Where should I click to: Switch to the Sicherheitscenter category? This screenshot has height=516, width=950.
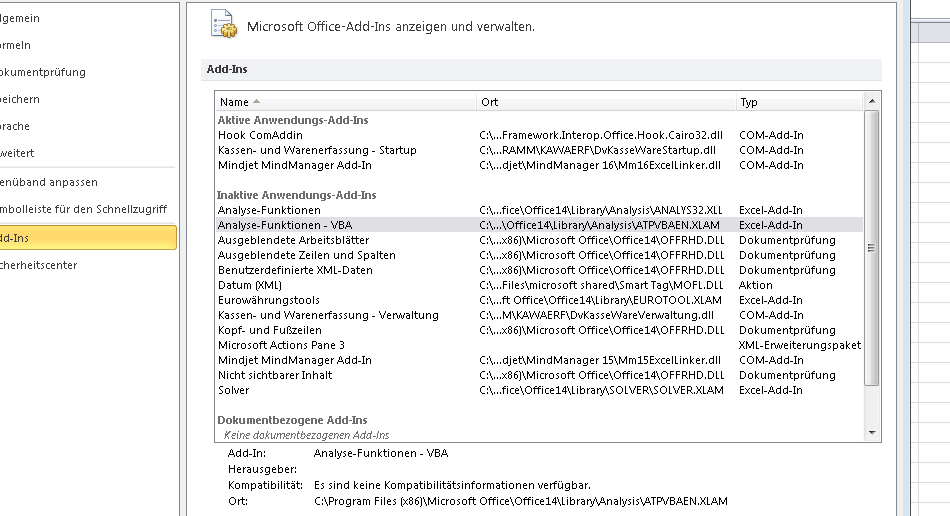coord(39,265)
